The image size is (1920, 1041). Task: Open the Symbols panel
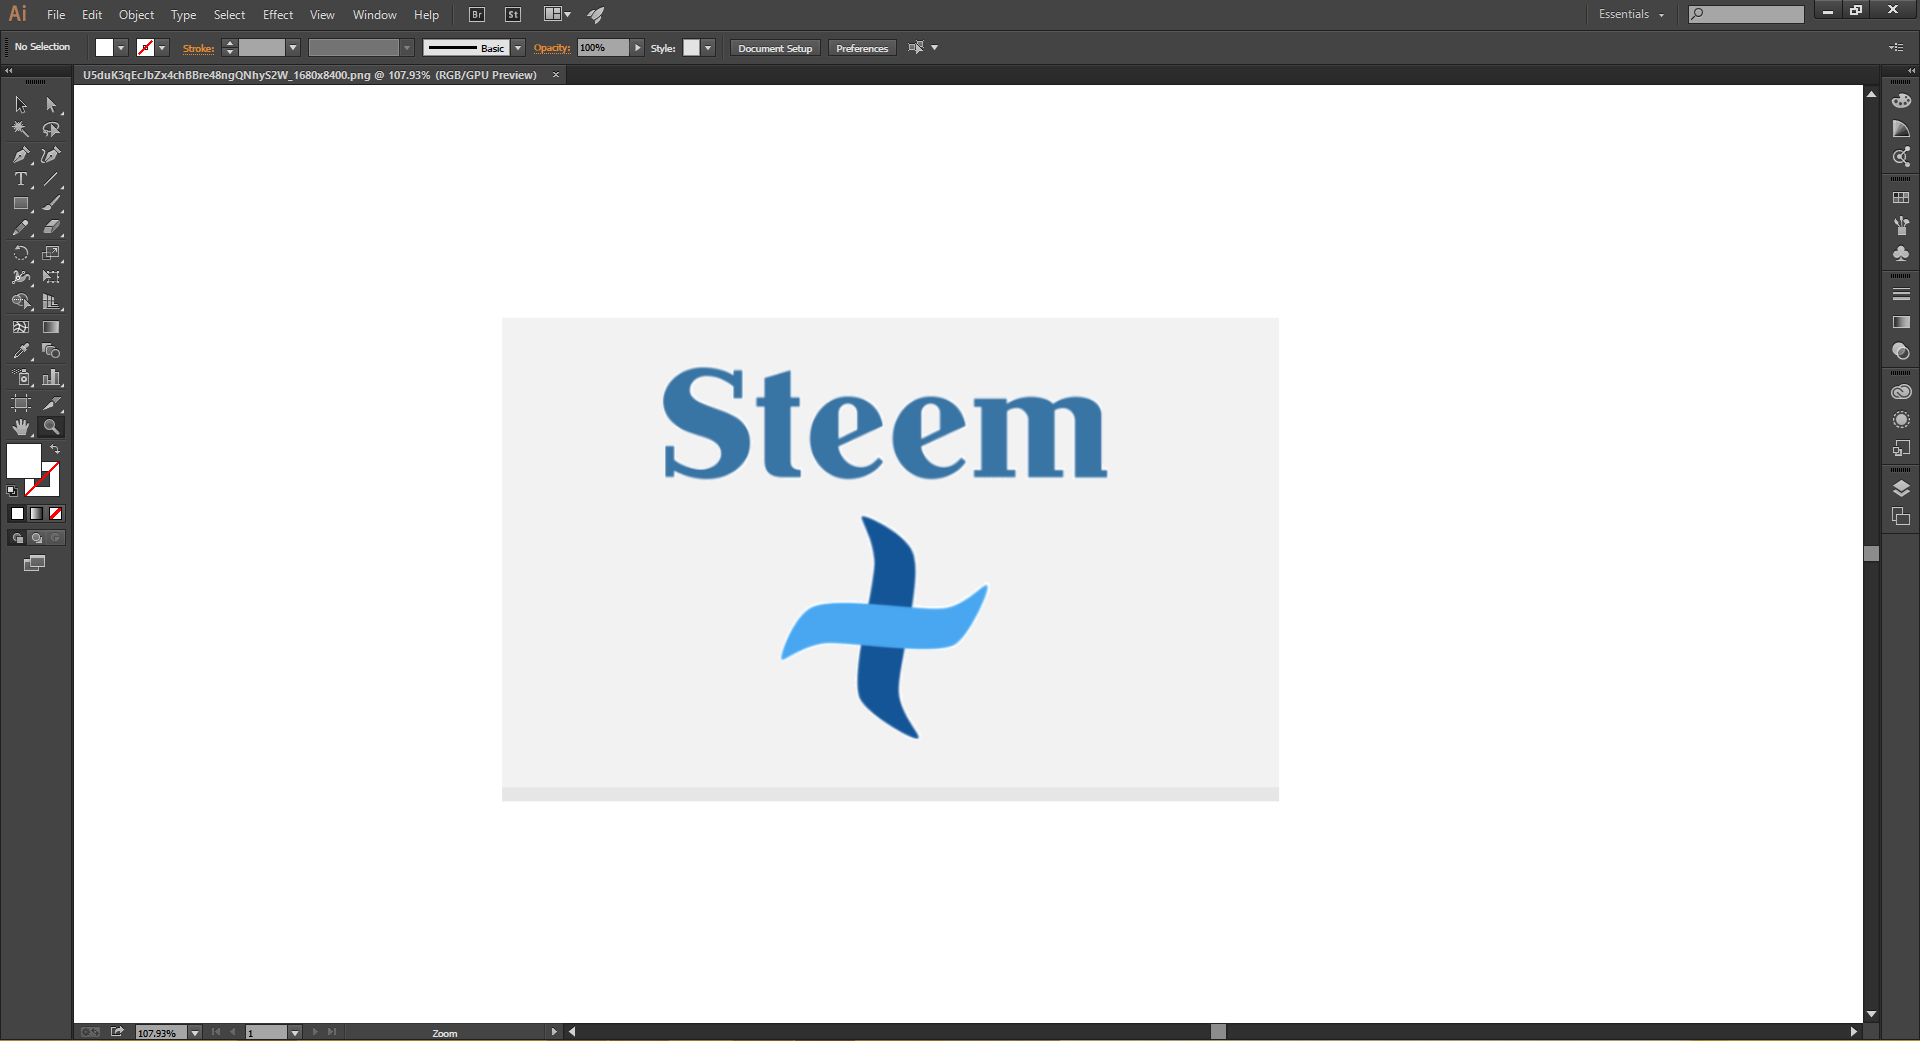pos(1901,254)
